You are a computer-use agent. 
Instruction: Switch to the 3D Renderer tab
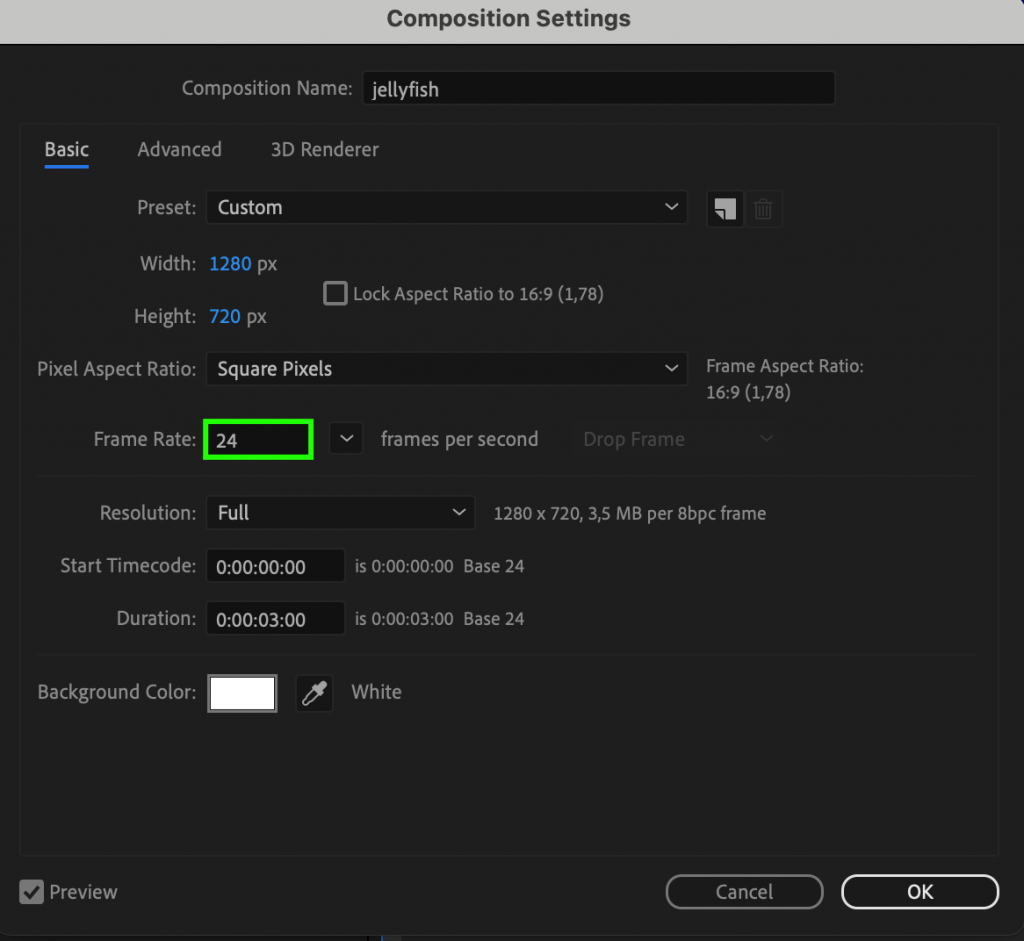click(x=324, y=149)
